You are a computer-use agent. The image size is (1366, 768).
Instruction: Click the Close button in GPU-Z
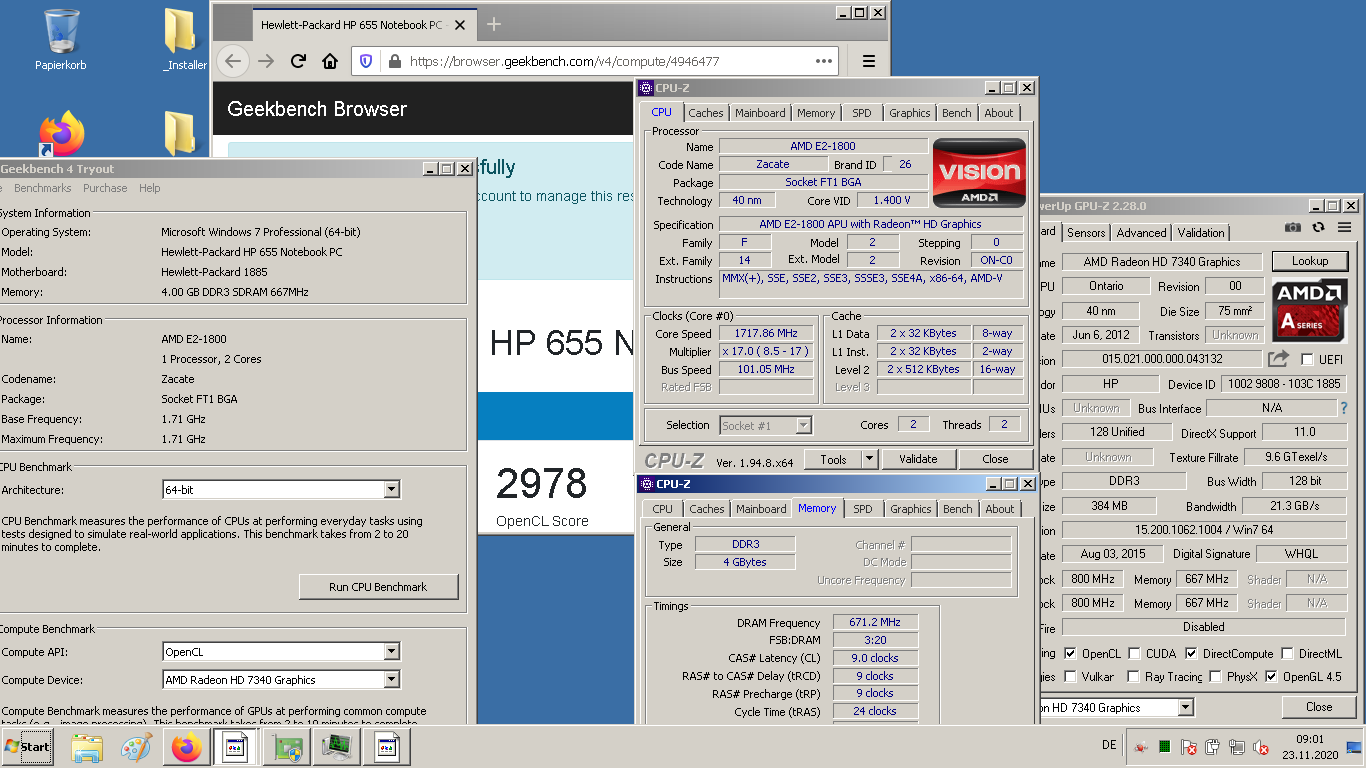1319,706
